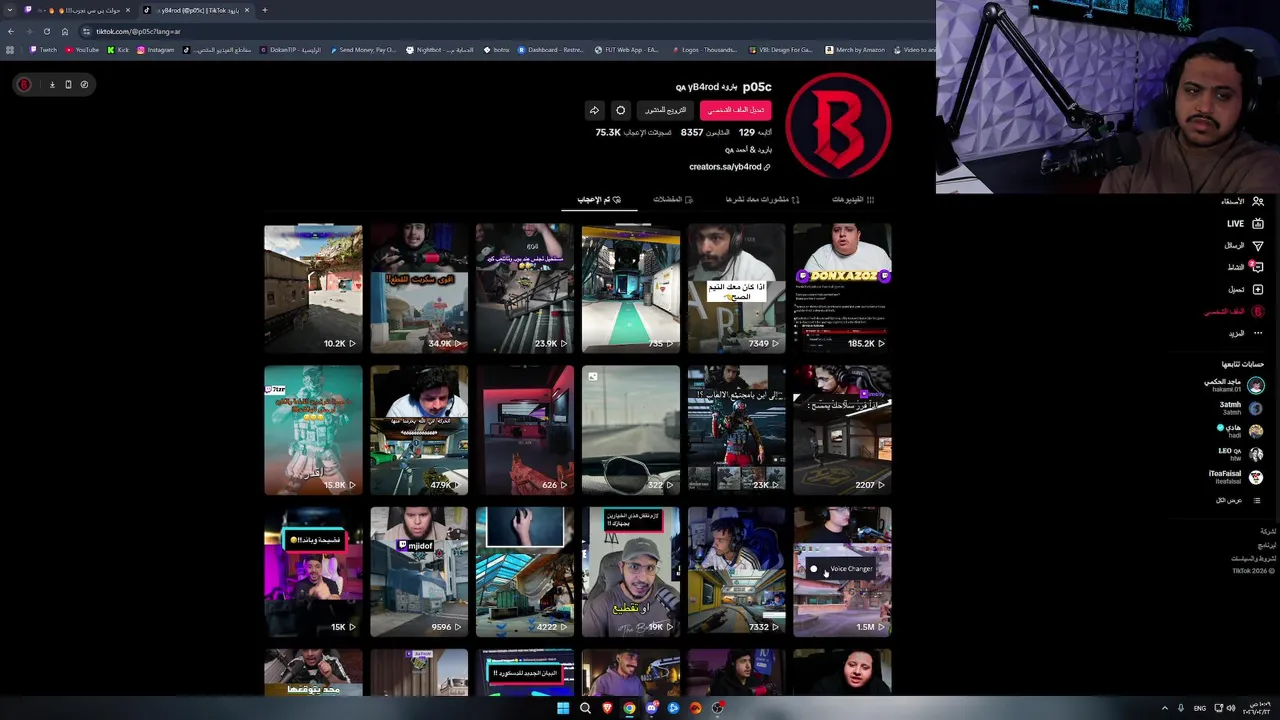Open Messages in the TikTok sidebar
This screenshot has width=1280, height=720.
coord(1244,245)
